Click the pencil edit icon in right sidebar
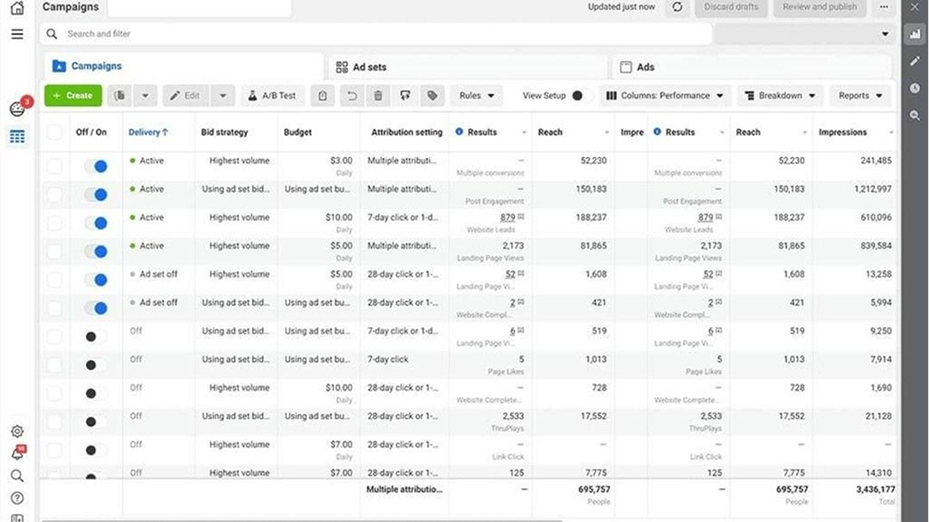The height and width of the screenshot is (522, 929). [915, 61]
